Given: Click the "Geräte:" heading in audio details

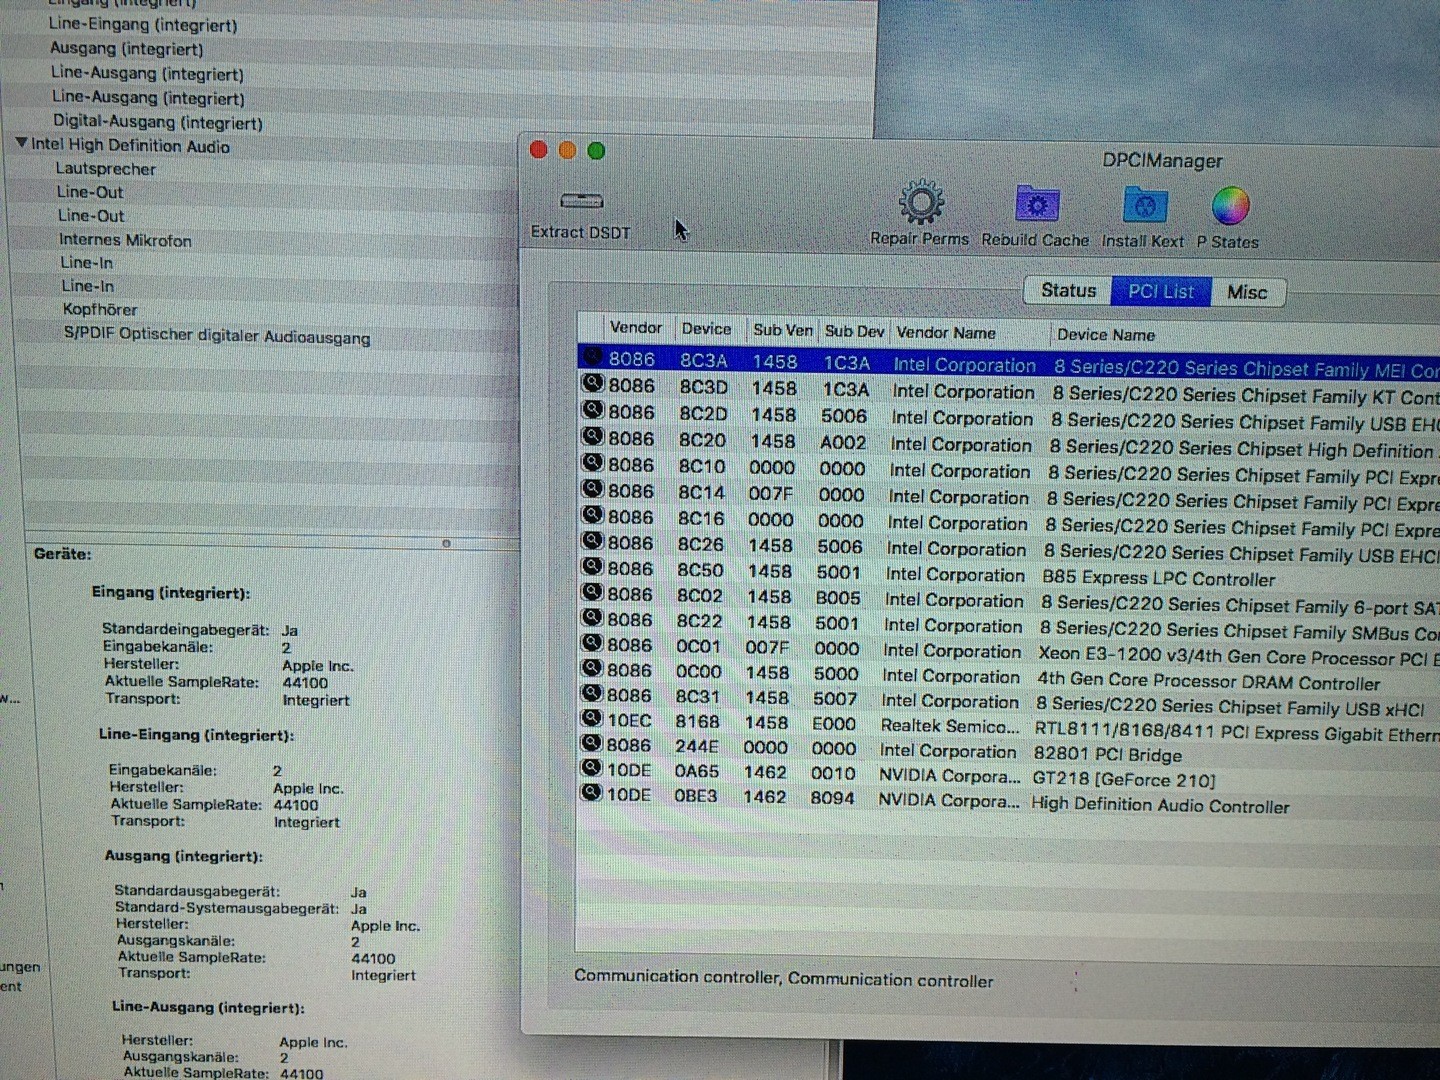Looking at the screenshot, I should coord(62,553).
